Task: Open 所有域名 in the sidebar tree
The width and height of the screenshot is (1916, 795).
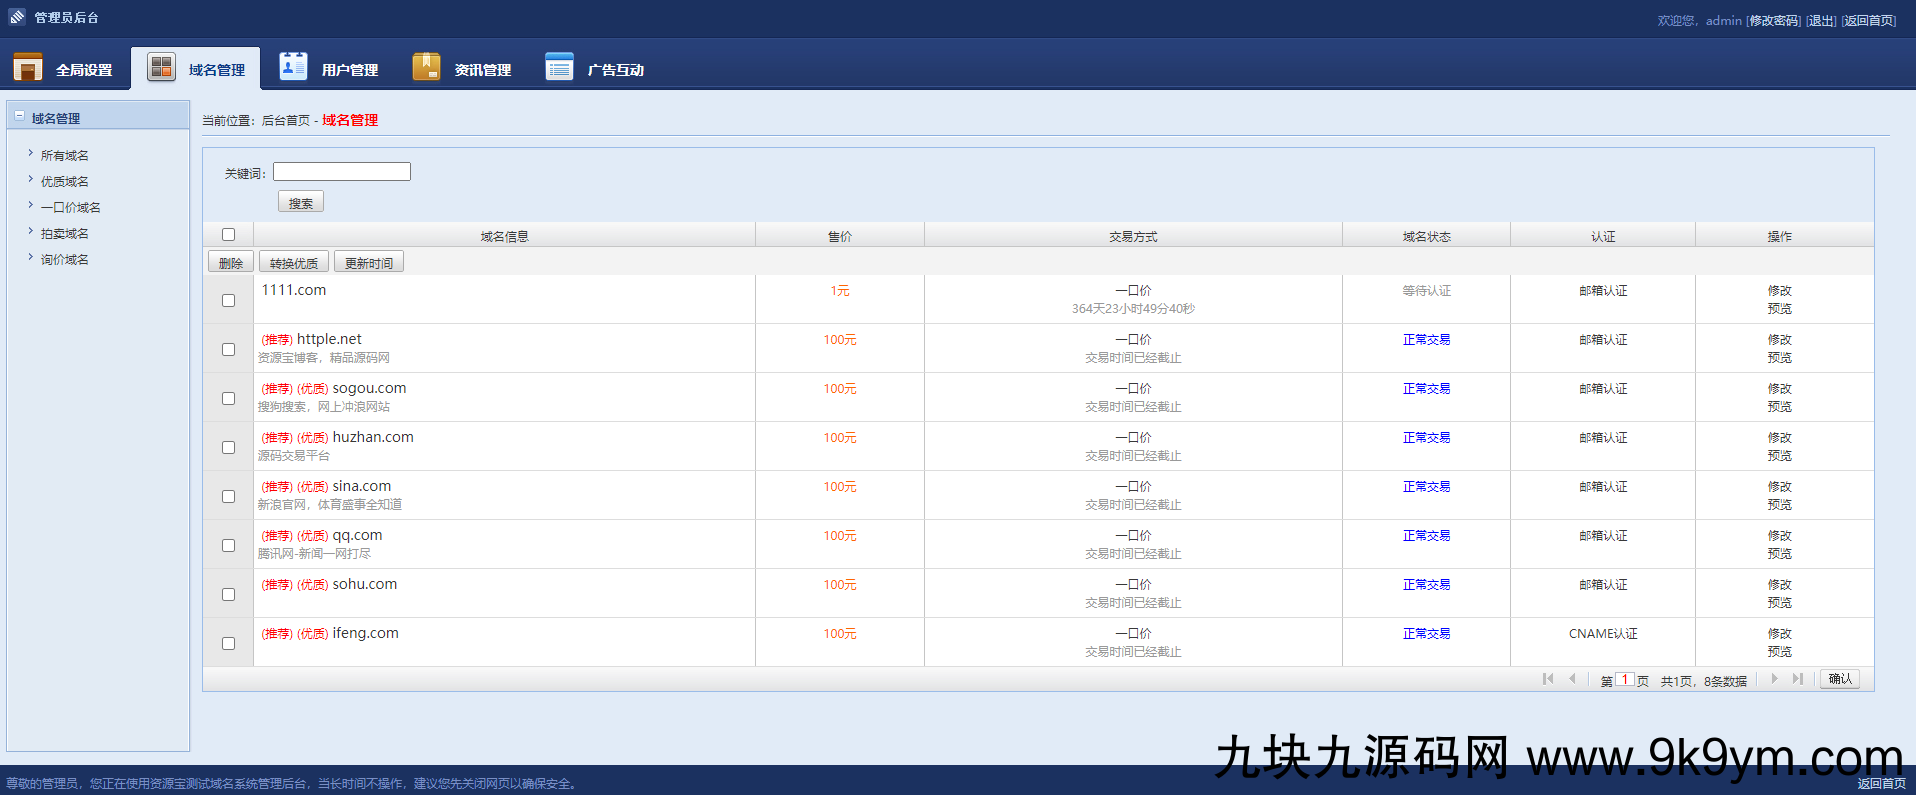Action: pos(65,155)
